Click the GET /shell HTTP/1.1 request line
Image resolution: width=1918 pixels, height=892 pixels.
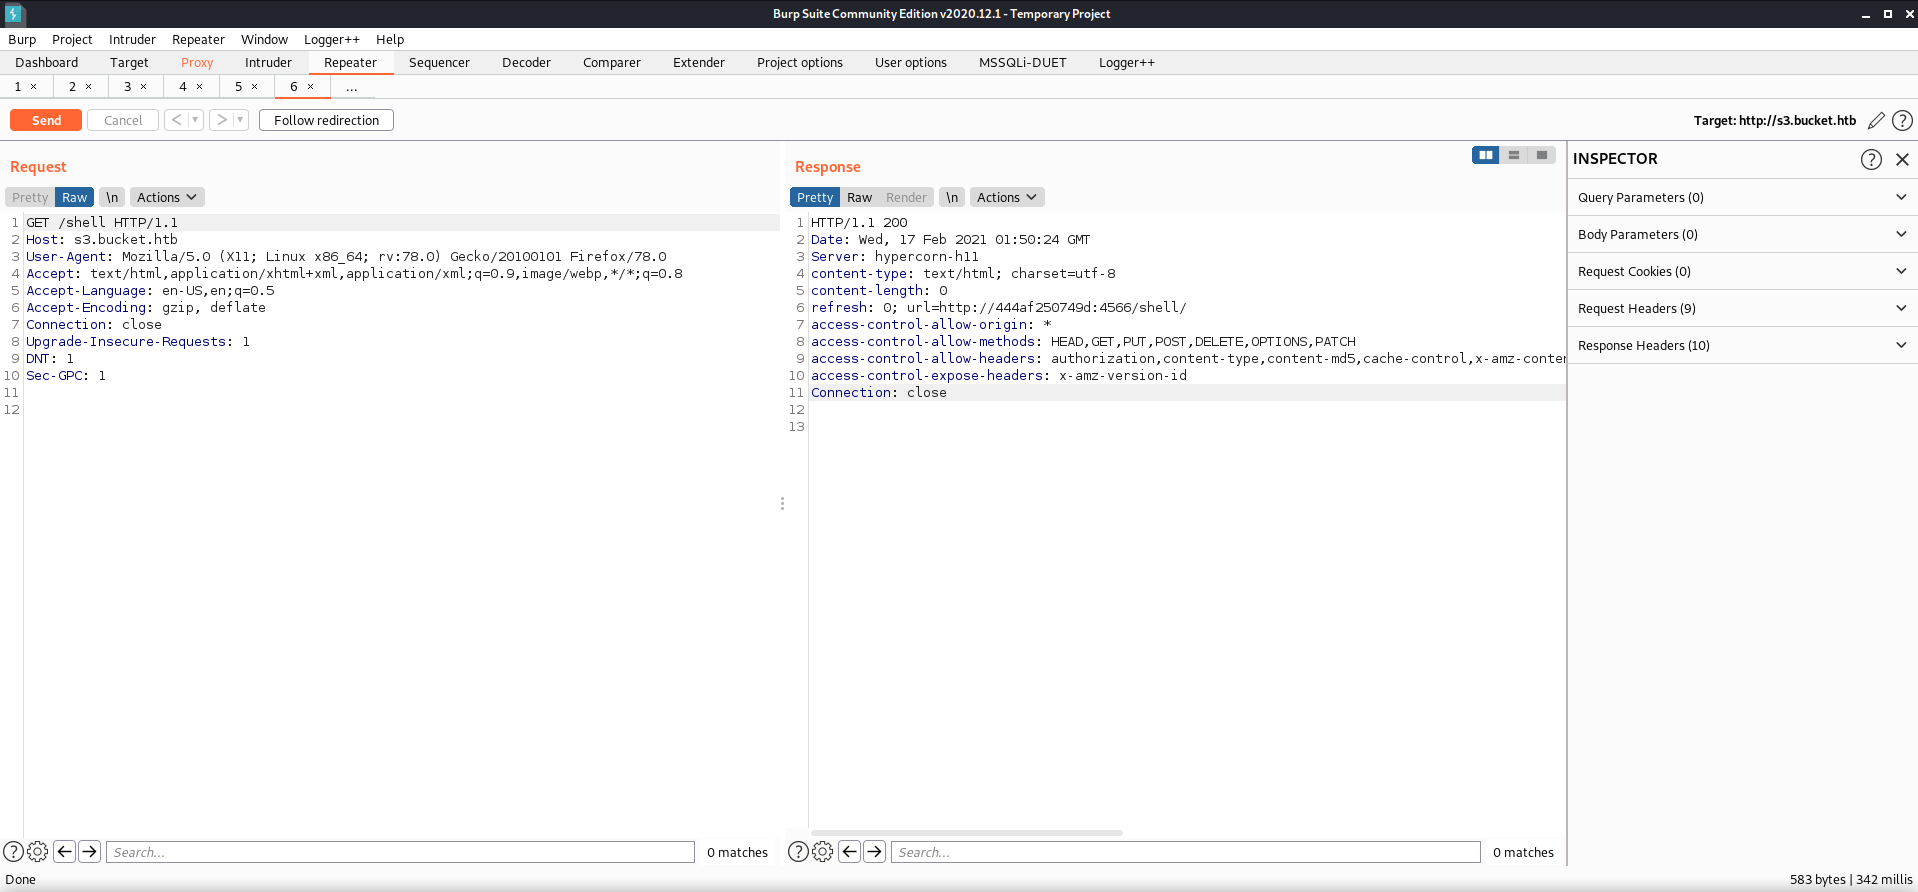click(102, 223)
